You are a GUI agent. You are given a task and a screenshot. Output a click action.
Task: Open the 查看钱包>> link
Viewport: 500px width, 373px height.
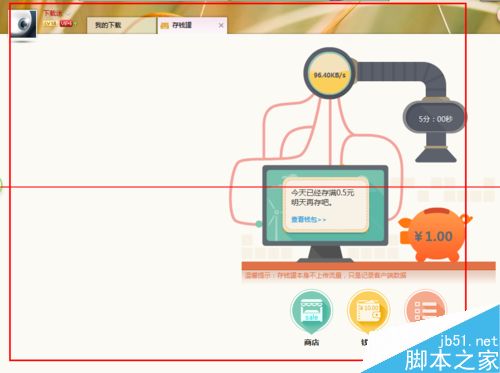coord(309,220)
